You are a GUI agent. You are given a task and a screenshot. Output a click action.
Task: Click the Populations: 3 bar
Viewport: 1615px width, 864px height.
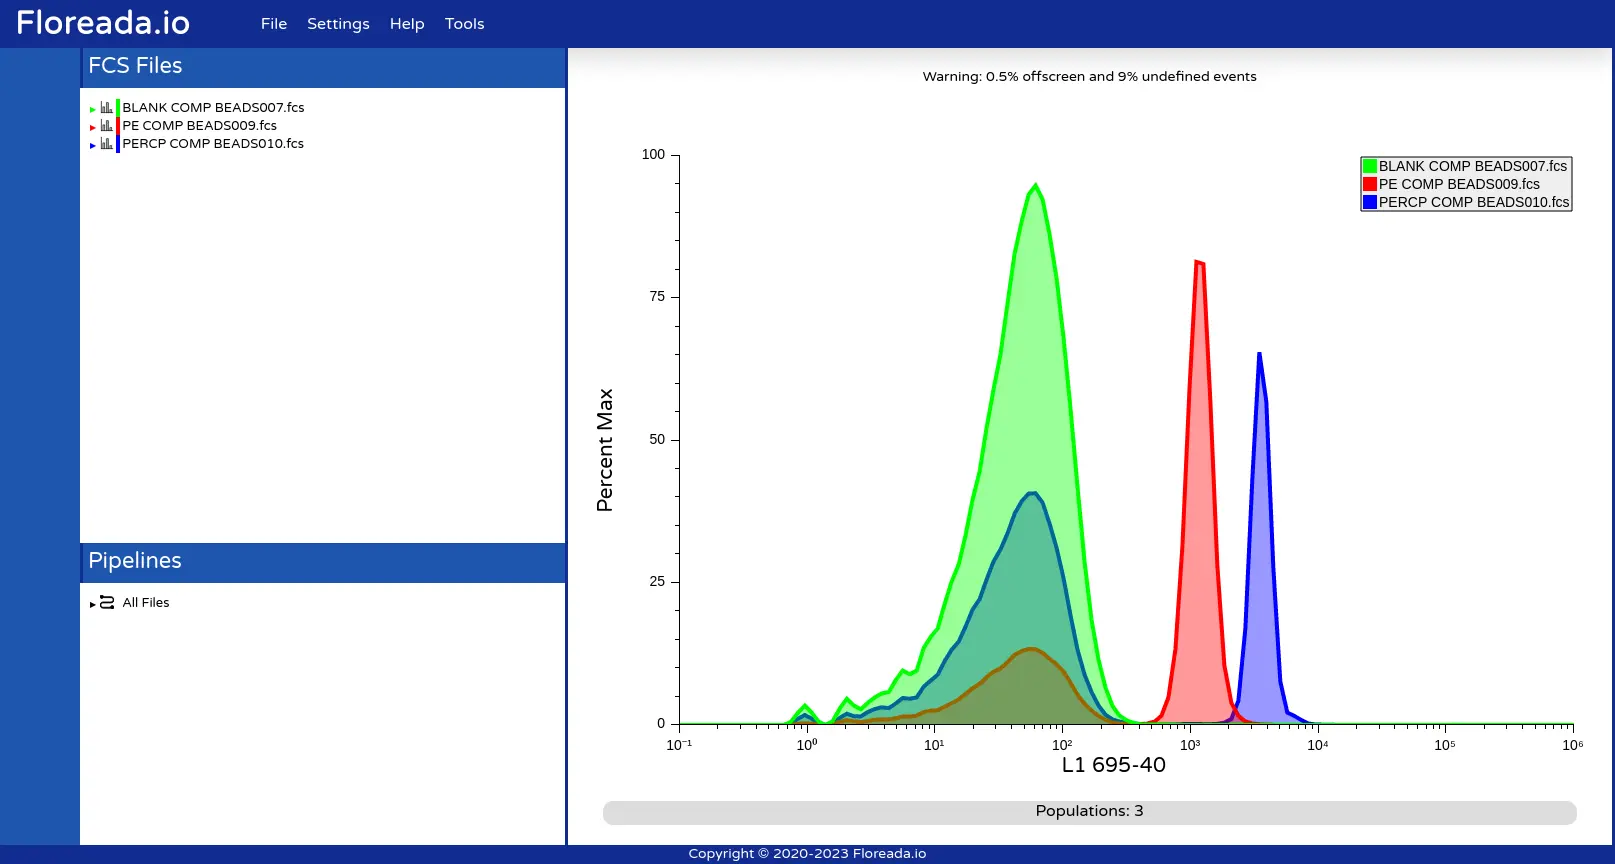[1089, 812]
